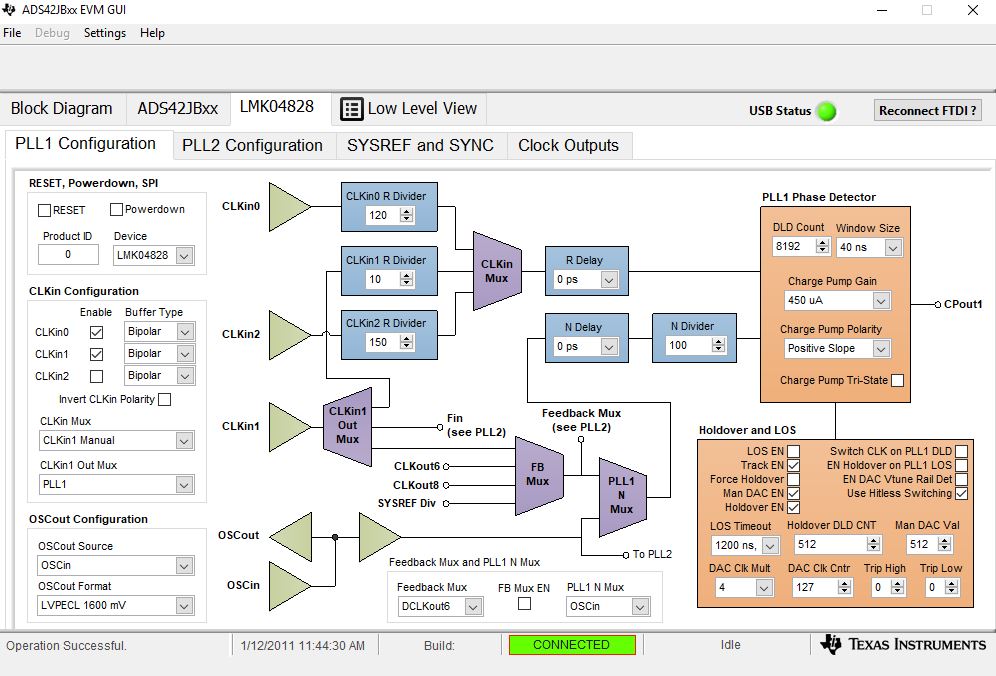Click the CLKin0 input buffer triangle
Viewport: 996px width, 676px height.
pos(289,206)
